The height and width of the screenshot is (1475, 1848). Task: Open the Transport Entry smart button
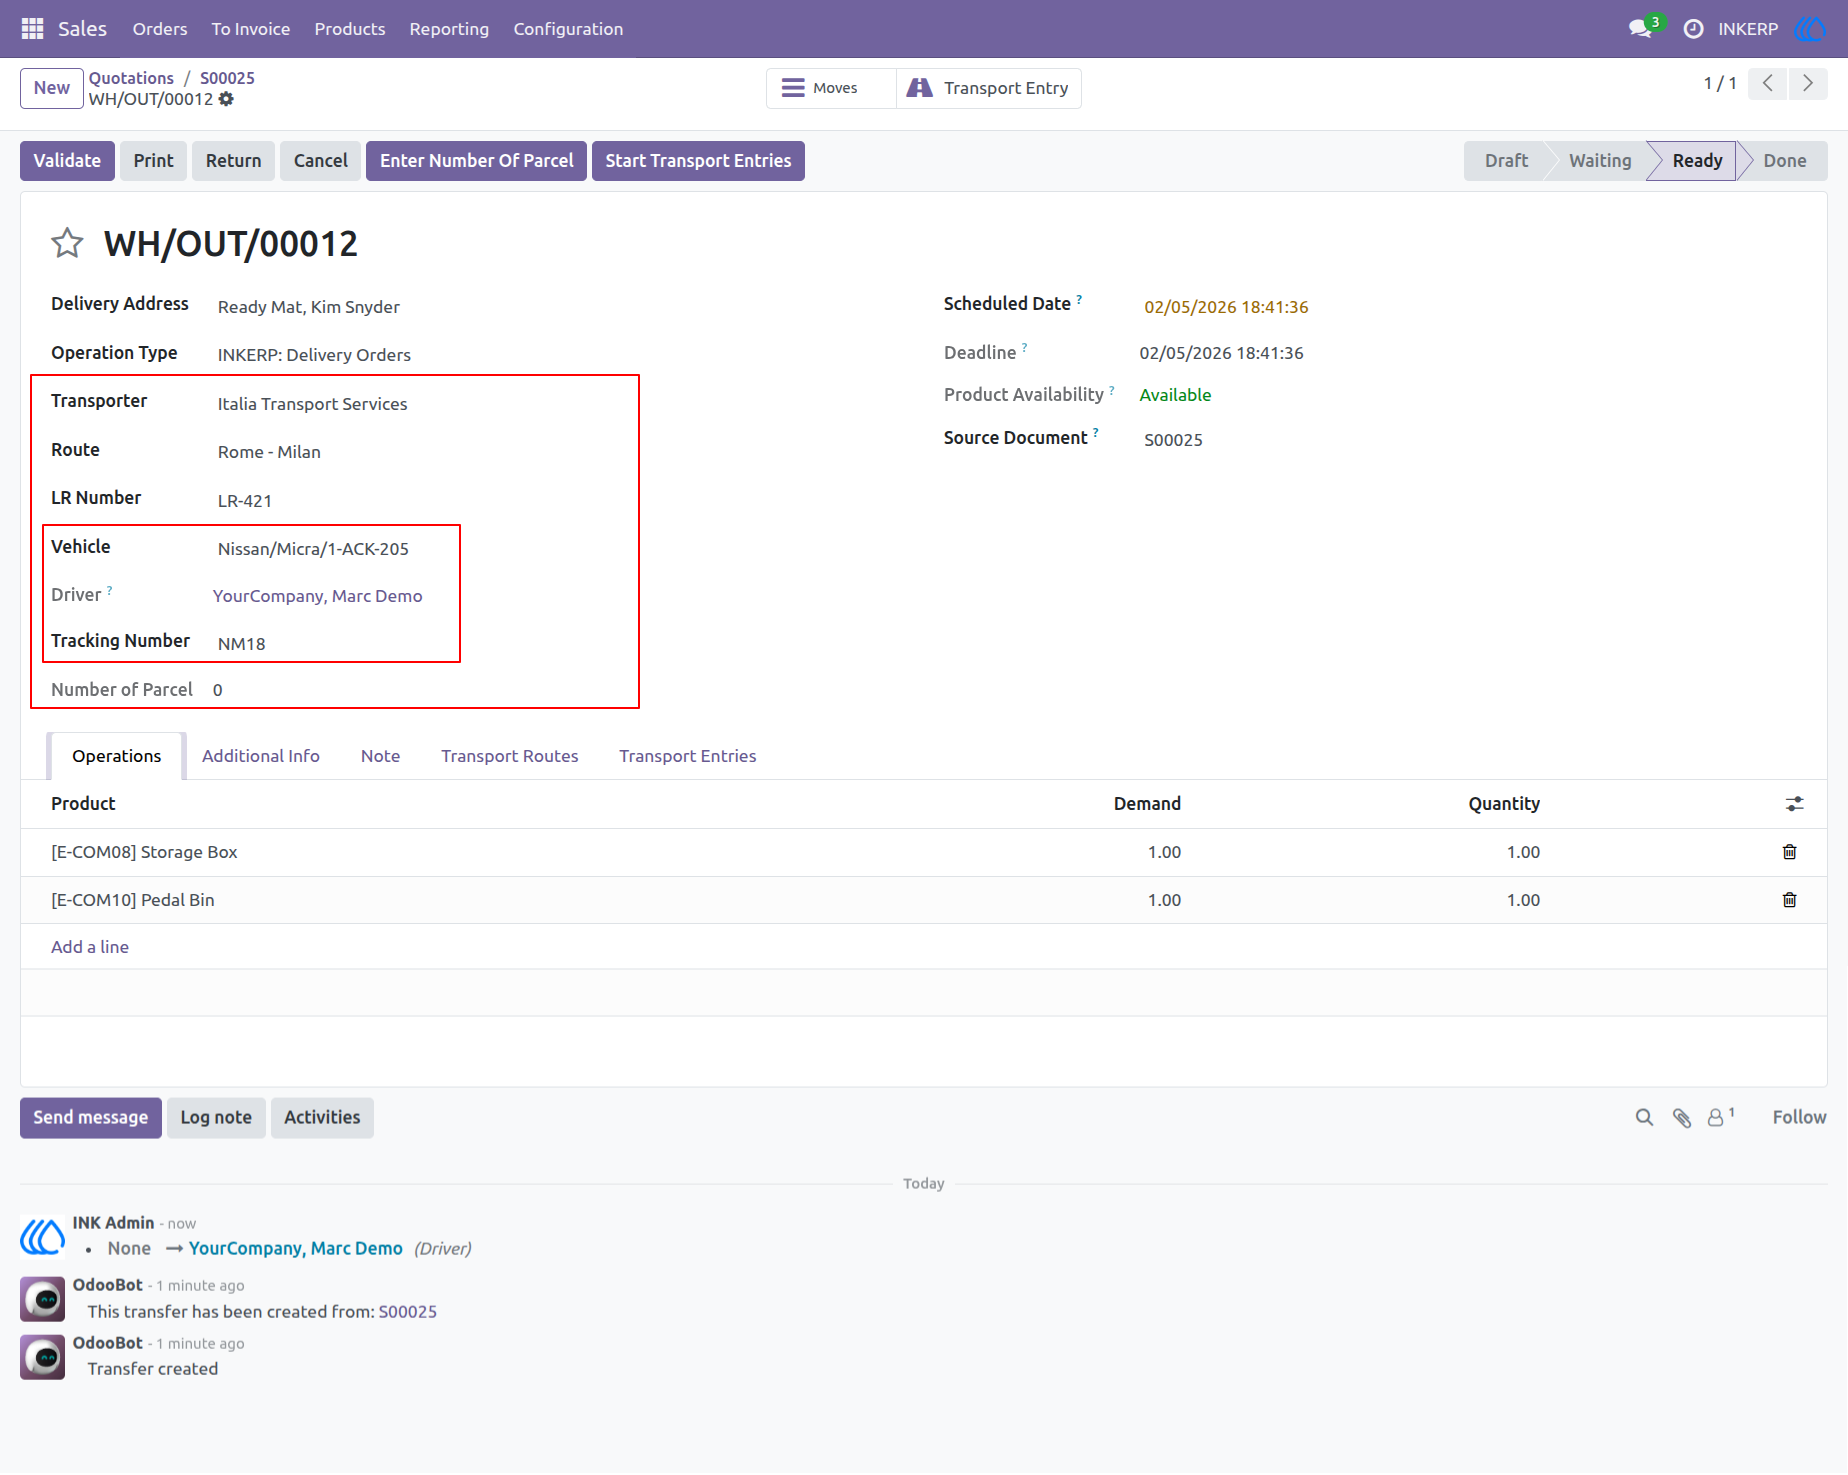click(x=988, y=88)
